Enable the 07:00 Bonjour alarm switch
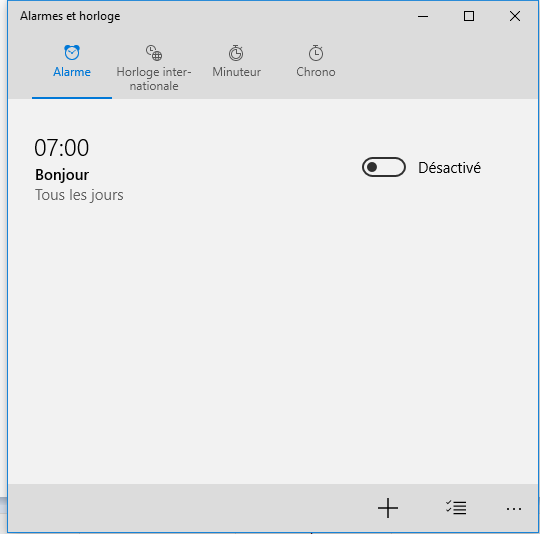The image size is (540, 534). point(384,167)
